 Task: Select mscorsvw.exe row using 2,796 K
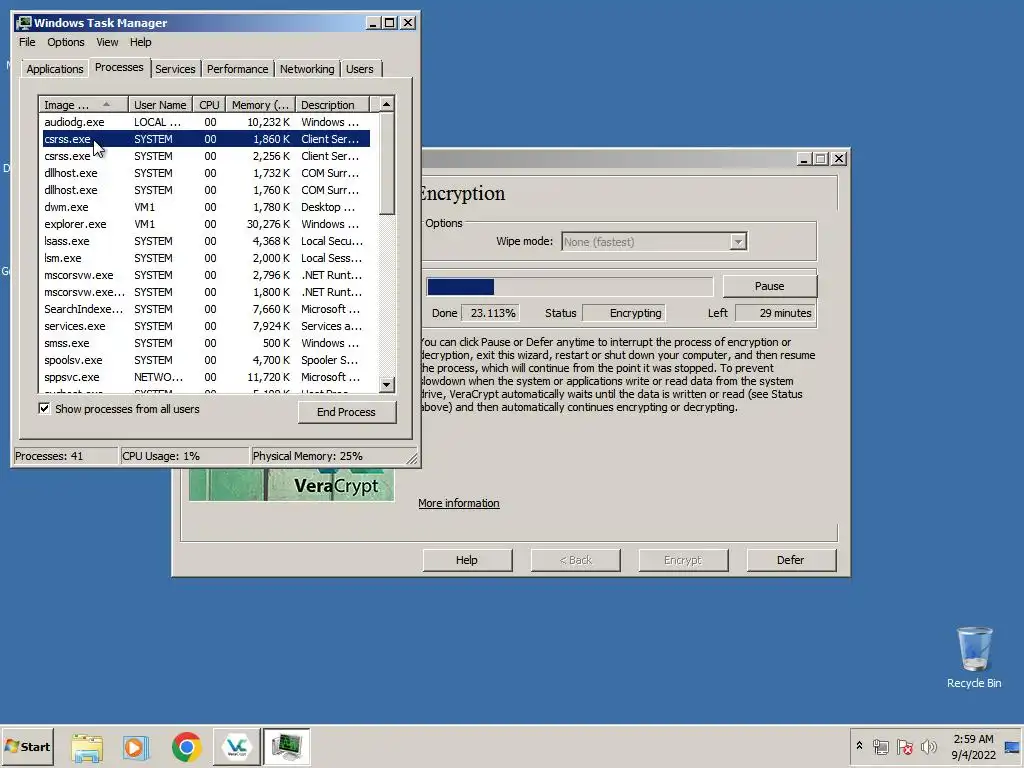pyautogui.click(x=204, y=275)
